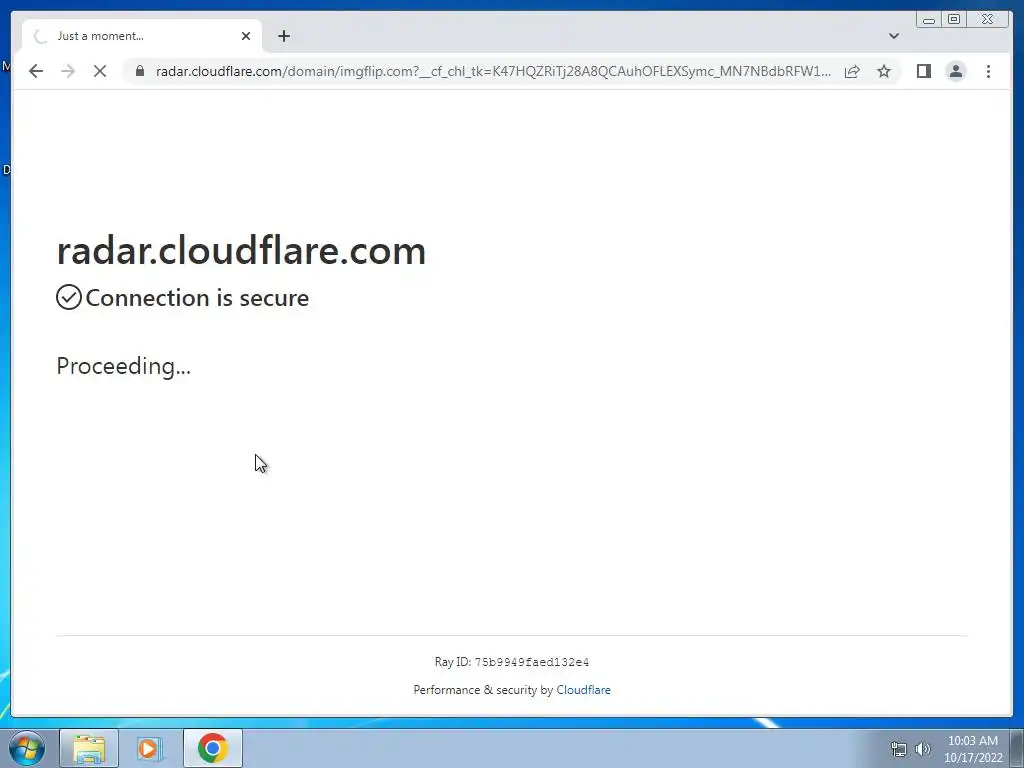Select the 'Just a moment...' tab
1024x768 pixels.
tap(142, 36)
